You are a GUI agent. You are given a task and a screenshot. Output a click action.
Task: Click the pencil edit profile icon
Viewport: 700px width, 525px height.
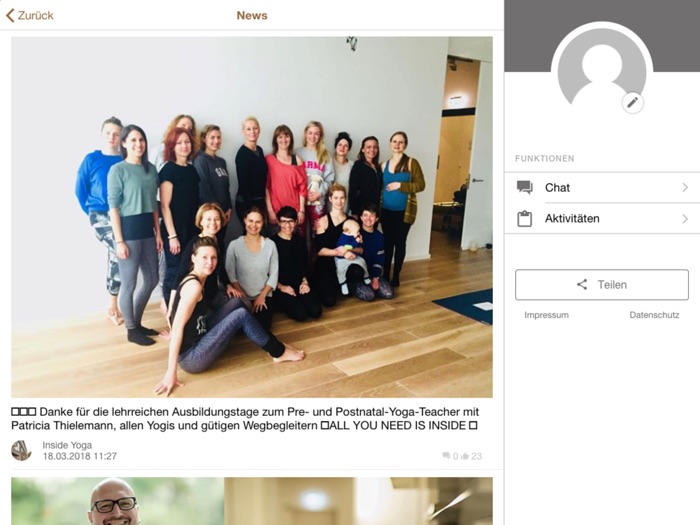pos(632,103)
